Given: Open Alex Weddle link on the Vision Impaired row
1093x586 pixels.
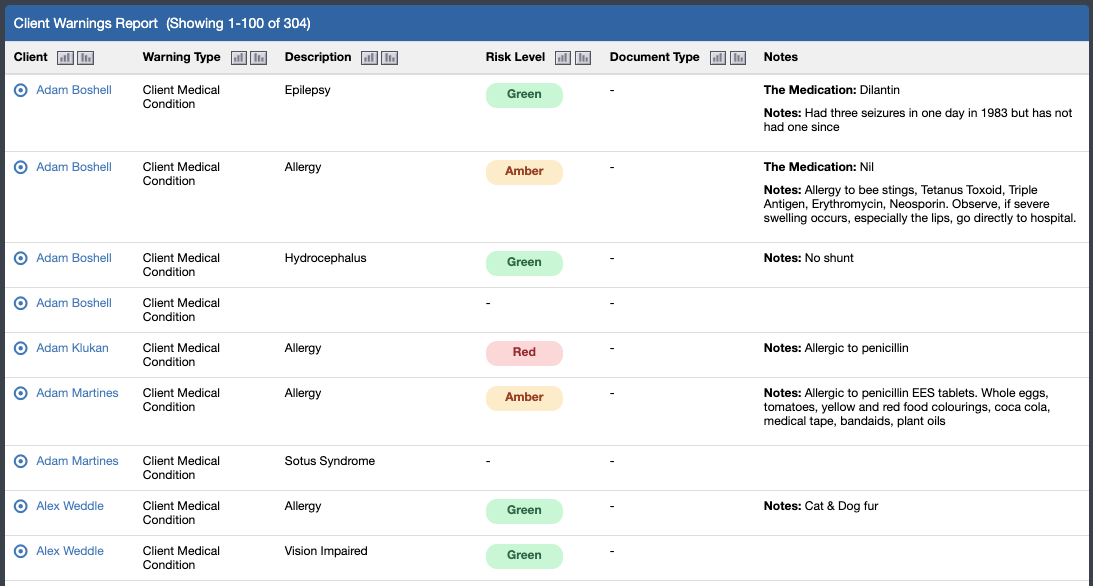Looking at the screenshot, I should pos(70,550).
